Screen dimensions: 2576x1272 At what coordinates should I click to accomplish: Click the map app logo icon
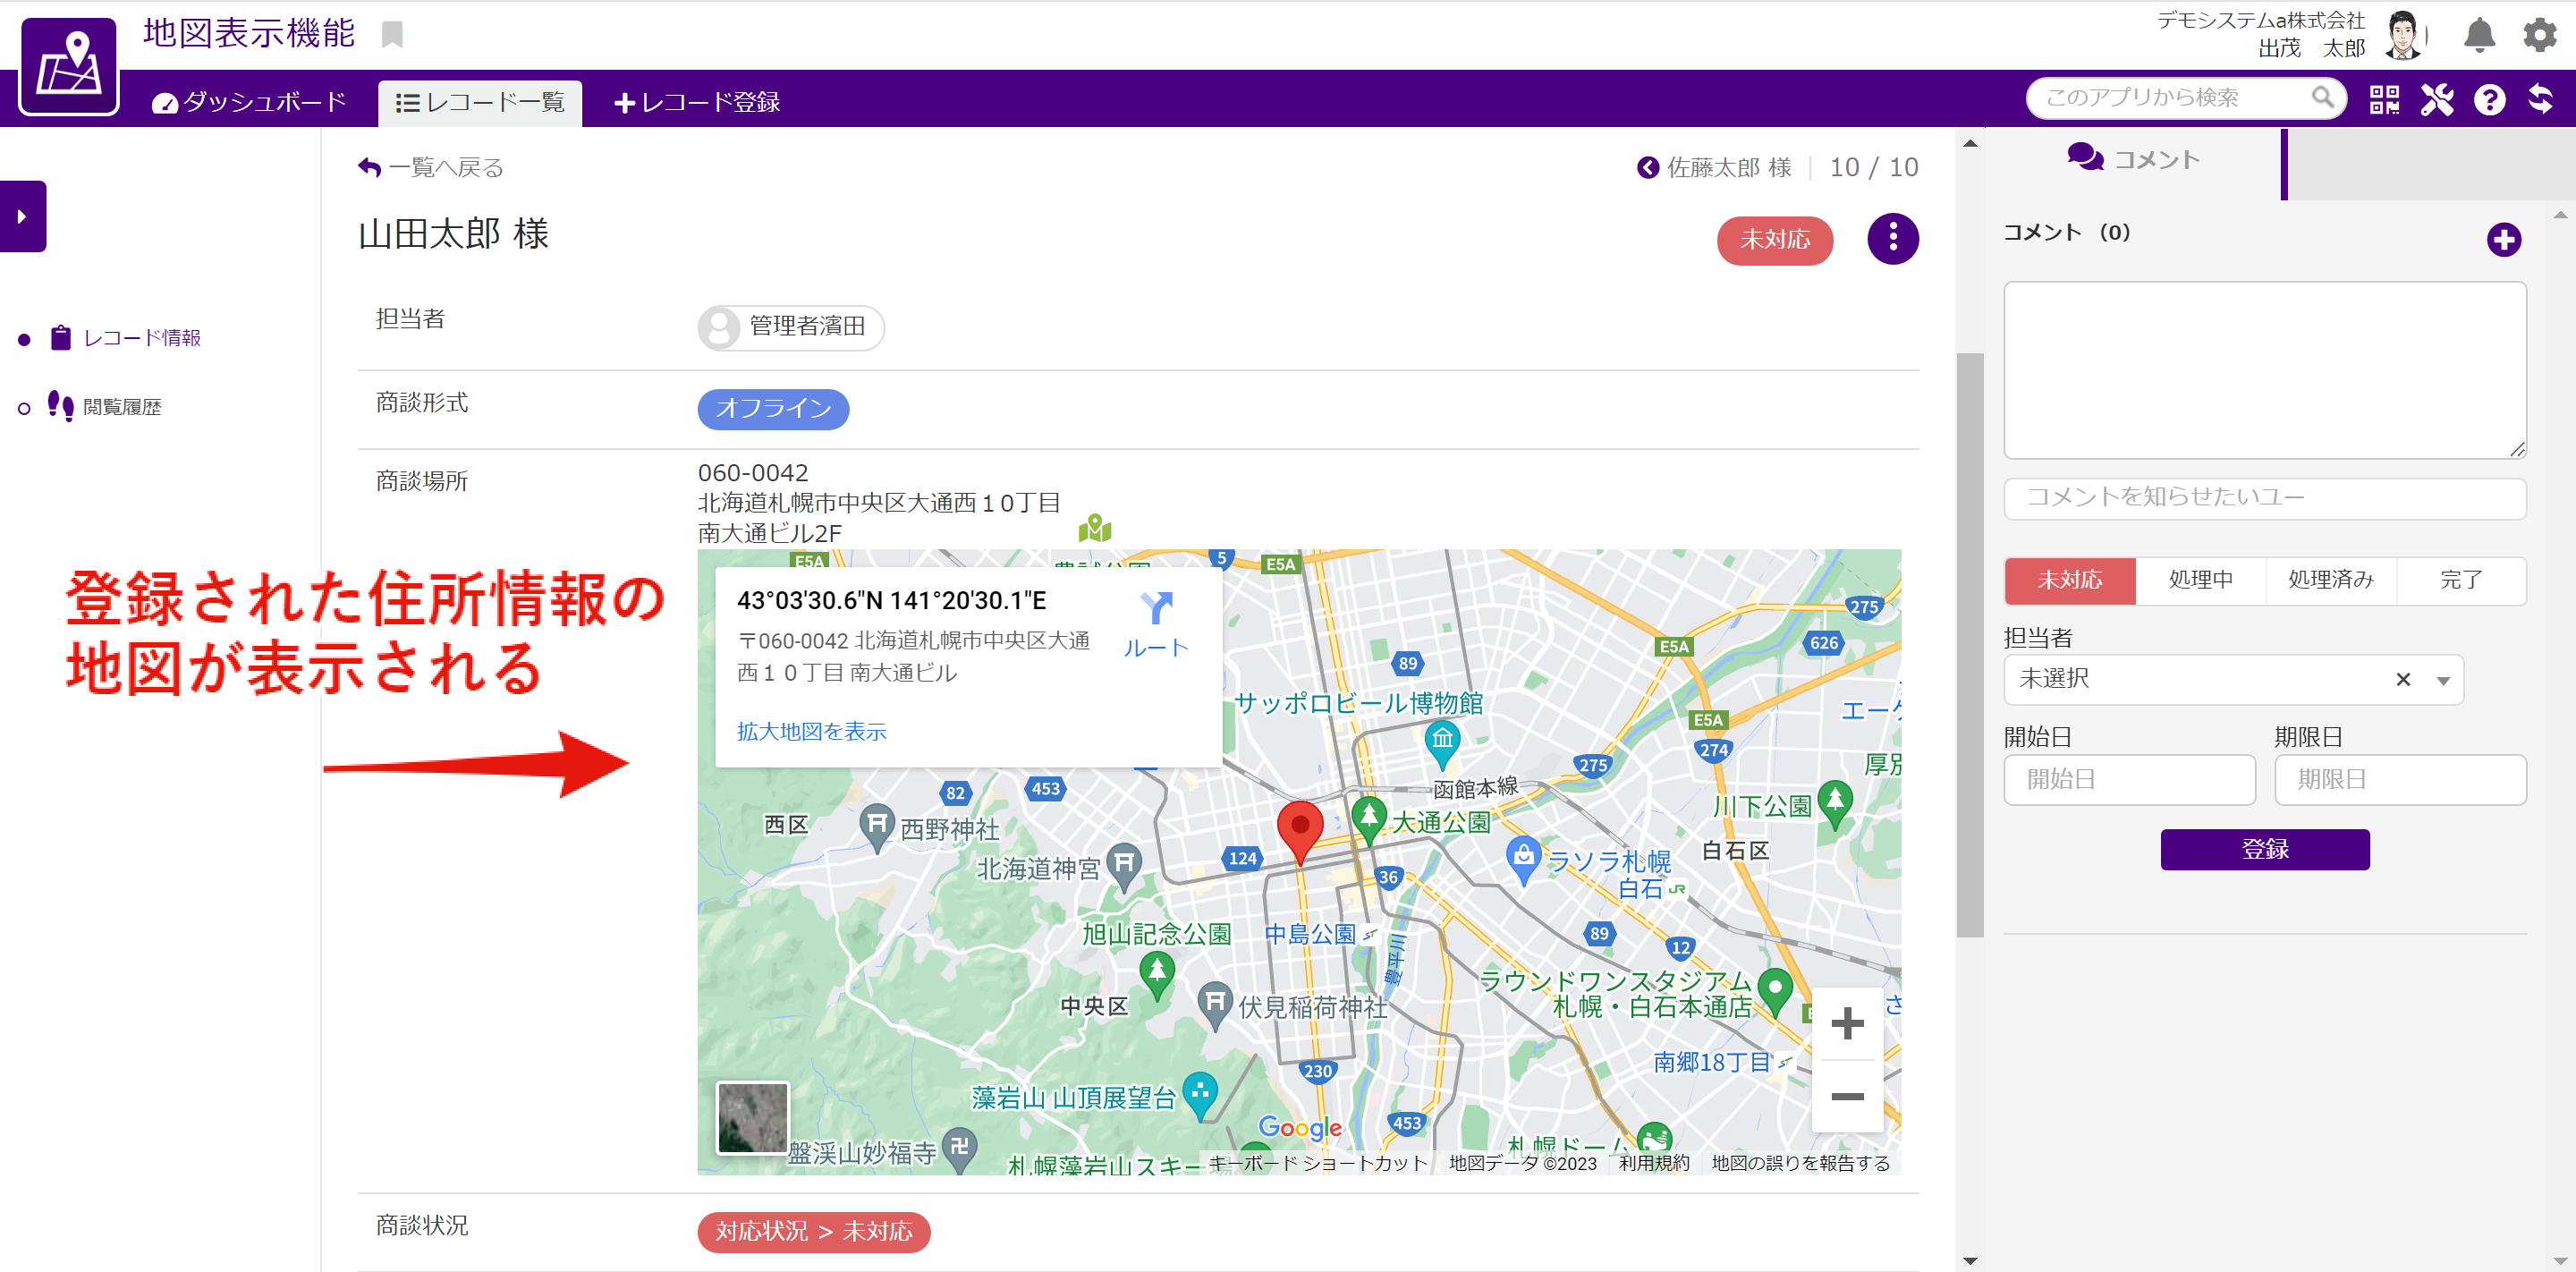(x=69, y=66)
